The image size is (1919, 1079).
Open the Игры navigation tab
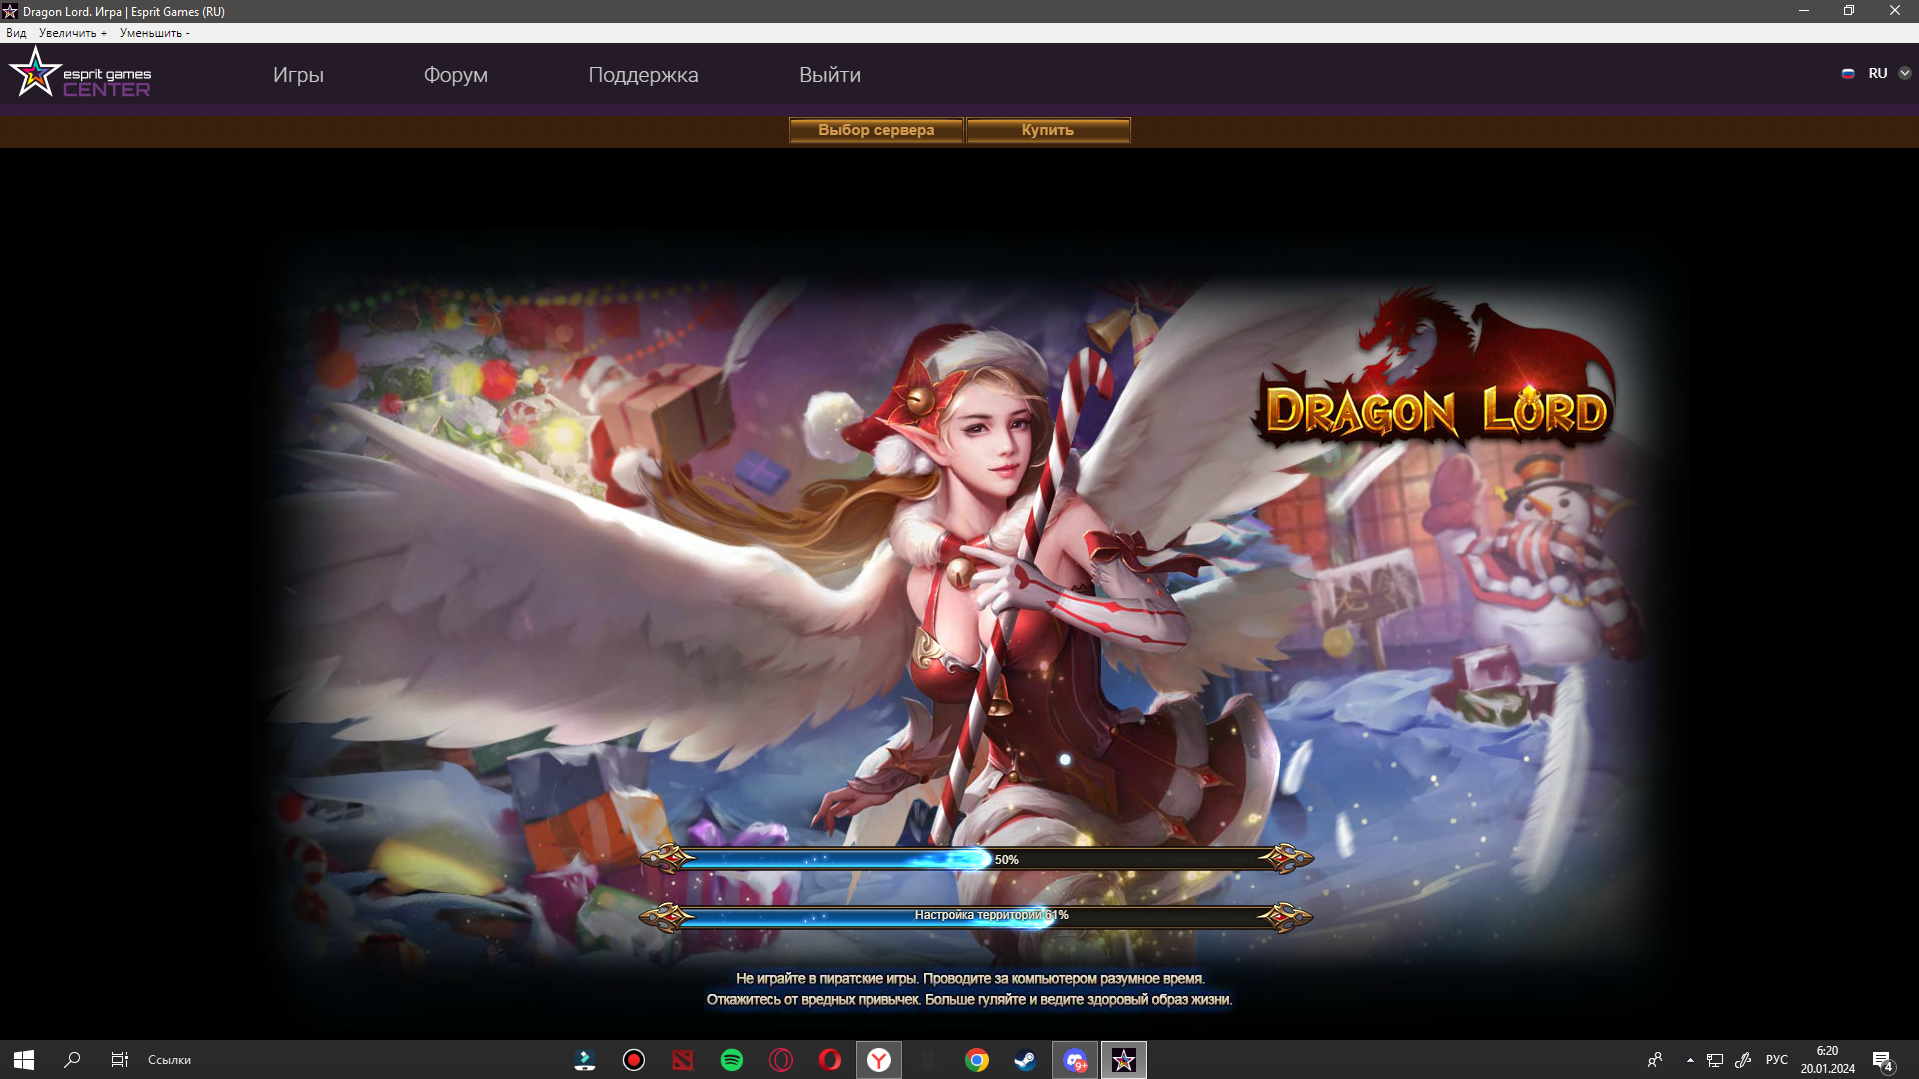(298, 75)
